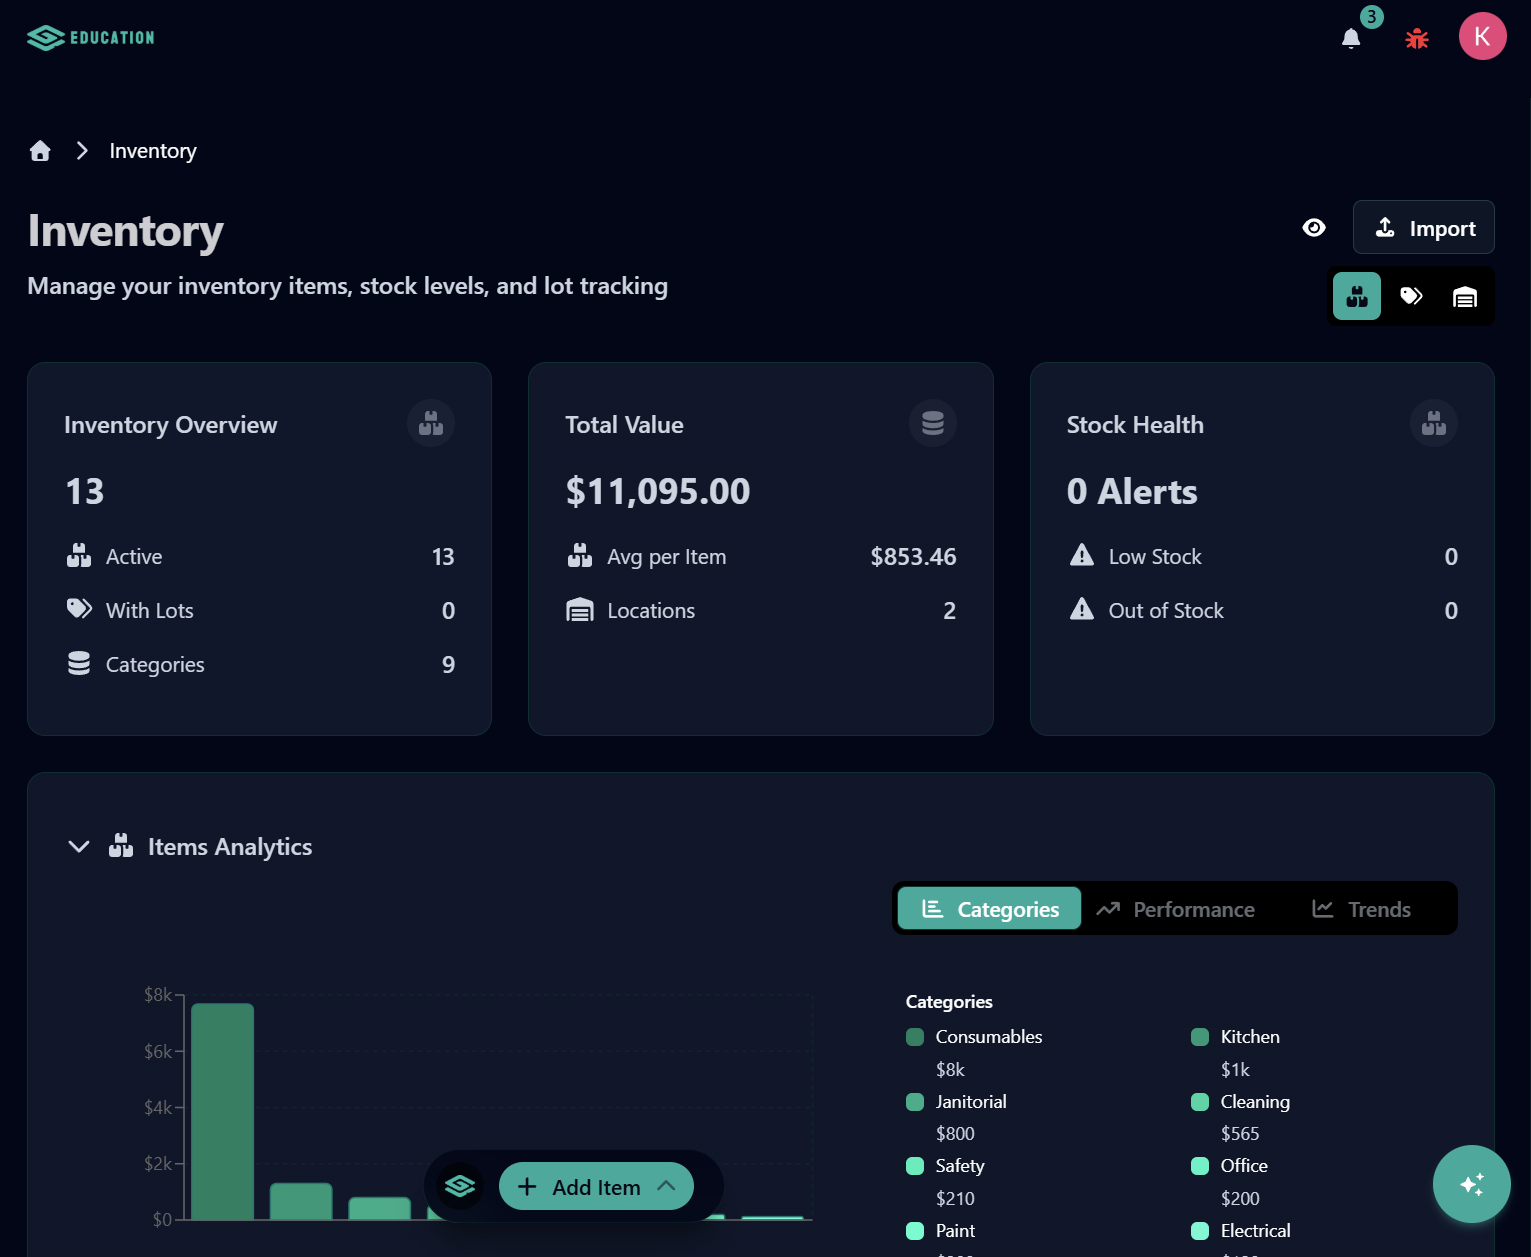
Task: Switch to the Items view boxes icon
Action: click(1357, 296)
